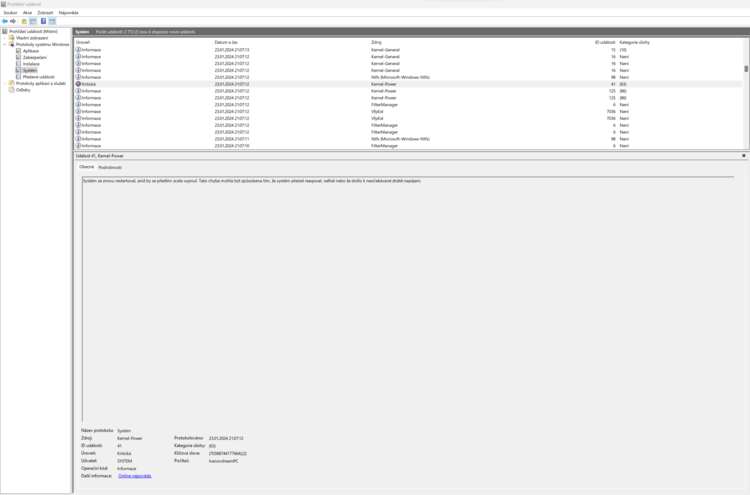The height and width of the screenshot is (495, 750).
Task: Click the info icon of the 21:07:10 event
Action: click(78, 145)
